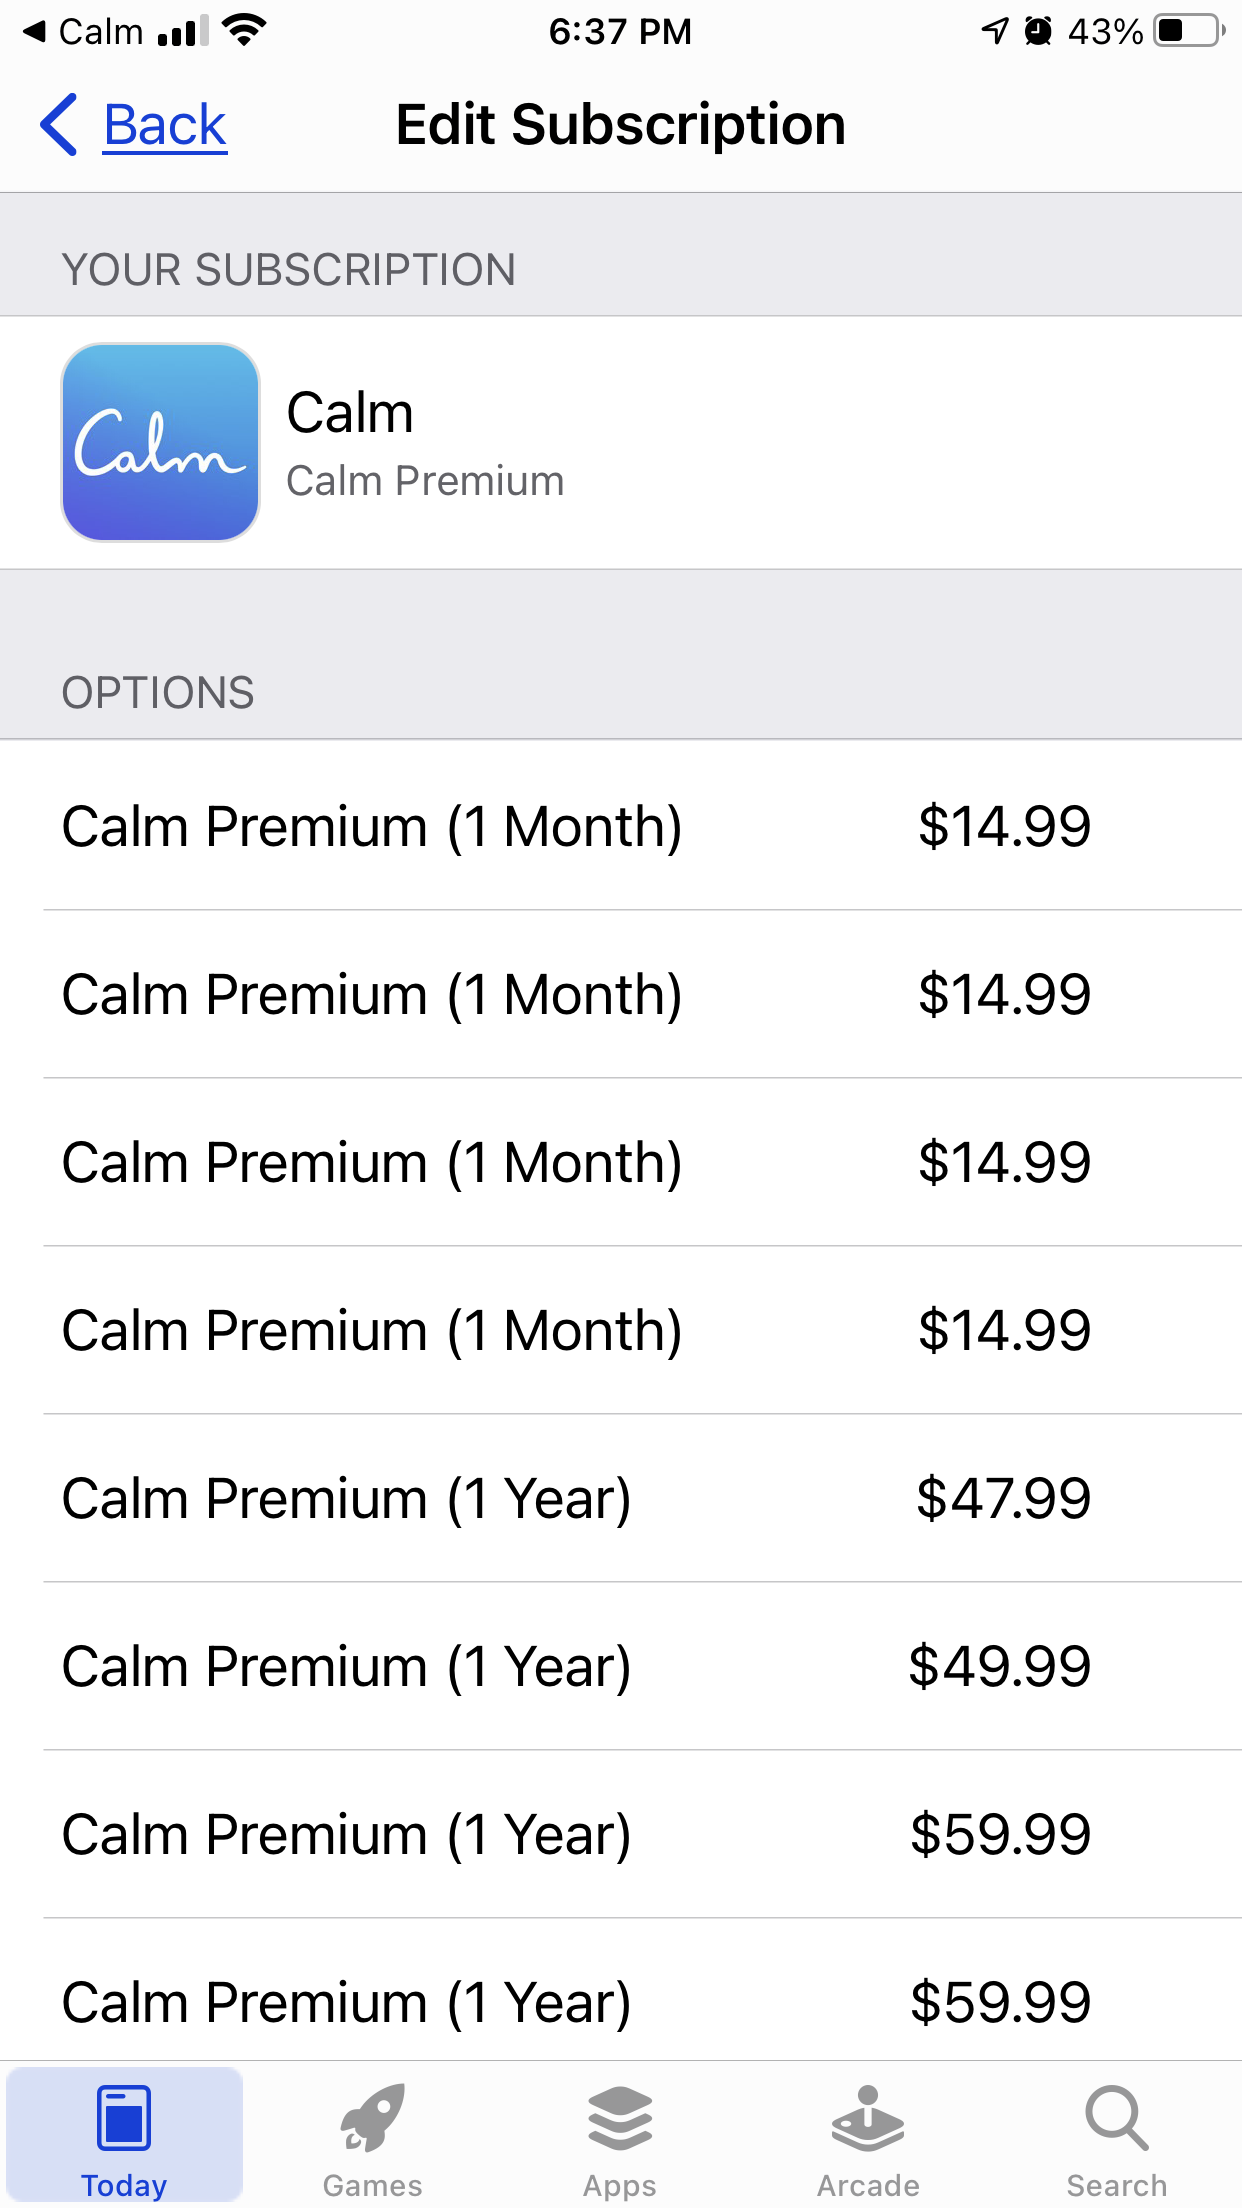Tap the location arrow status icon
The width and height of the screenshot is (1242, 2208).
tap(994, 31)
